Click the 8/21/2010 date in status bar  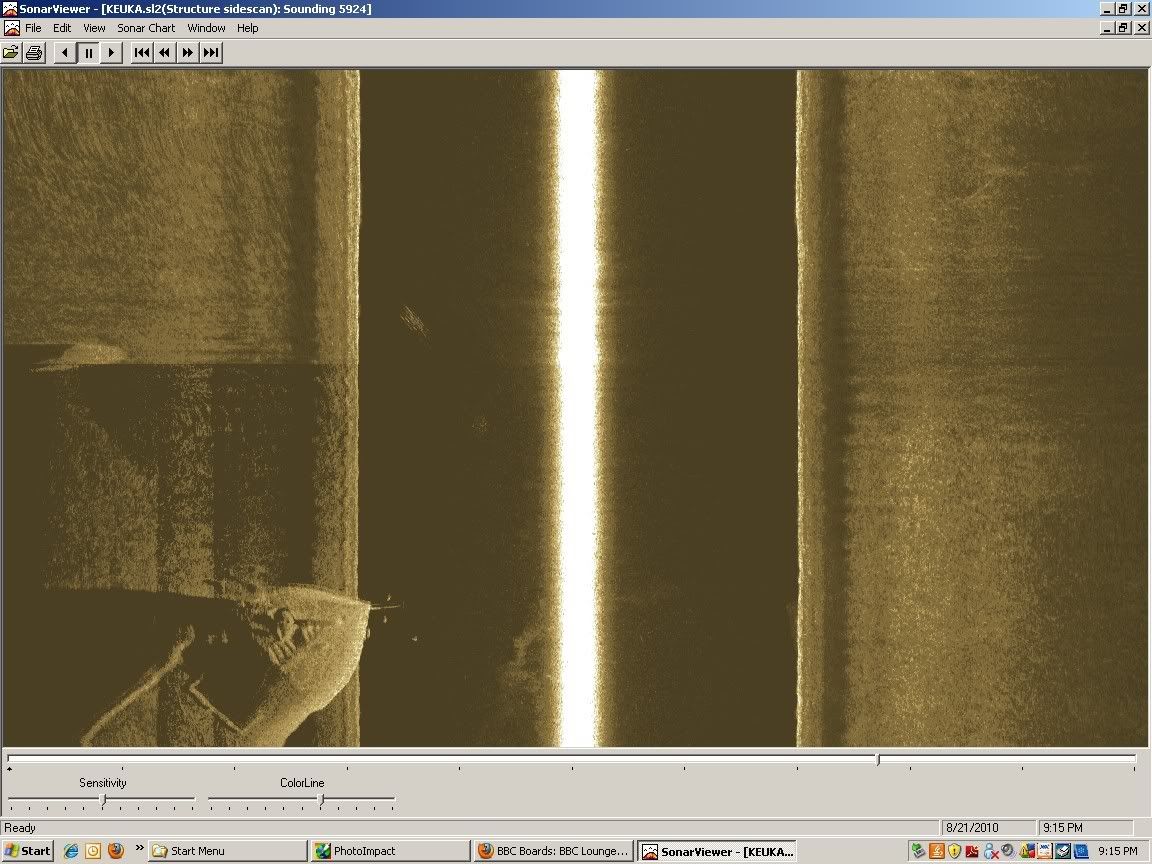coord(972,827)
